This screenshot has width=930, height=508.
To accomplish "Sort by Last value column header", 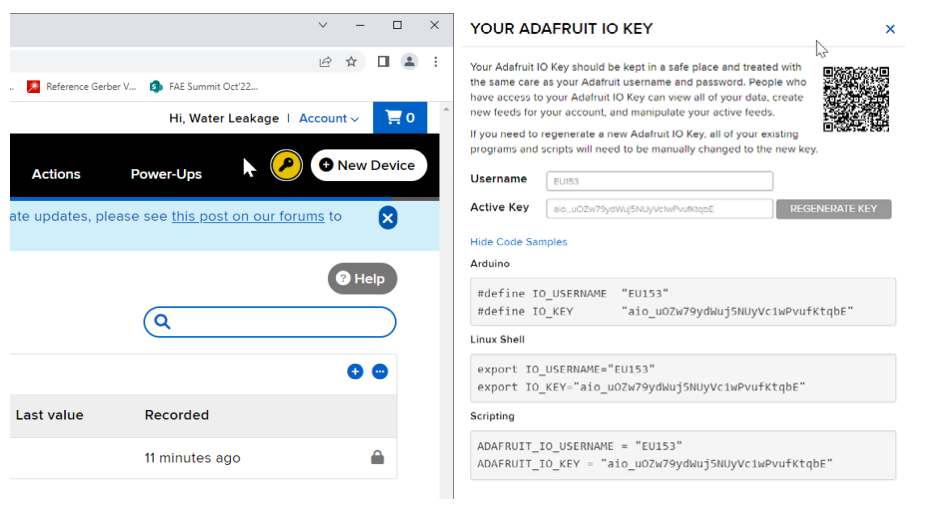I will point(49,415).
